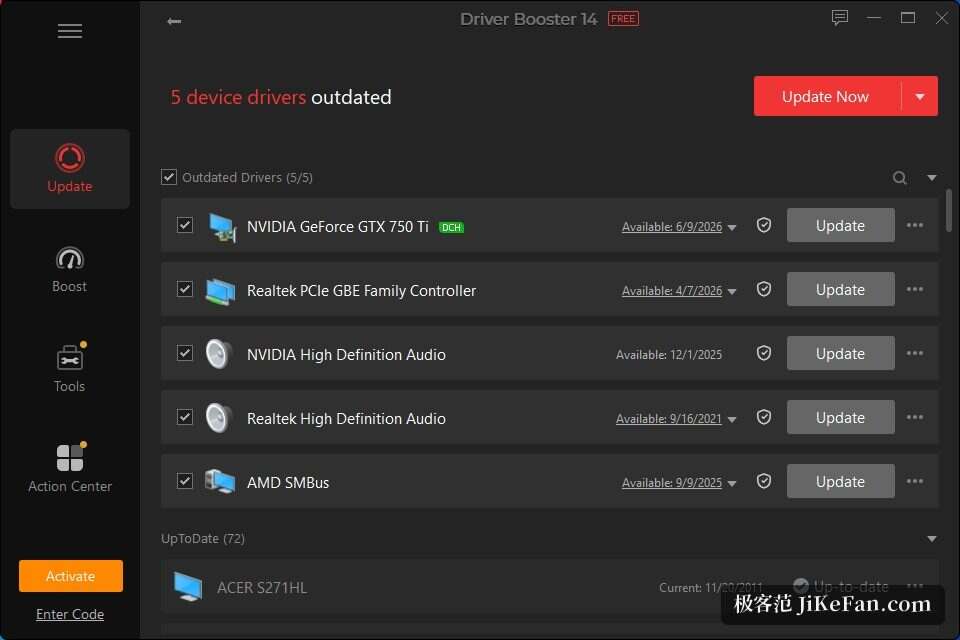The width and height of the screenshot is (960, 640).
Task: Update the Realtek PCIe GBE Family Controller driver
Action: [x=840, y=289]
